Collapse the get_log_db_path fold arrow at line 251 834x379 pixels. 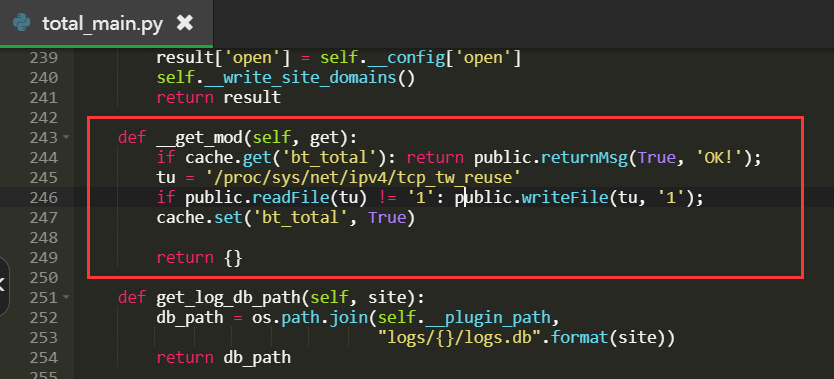point(65,297)
